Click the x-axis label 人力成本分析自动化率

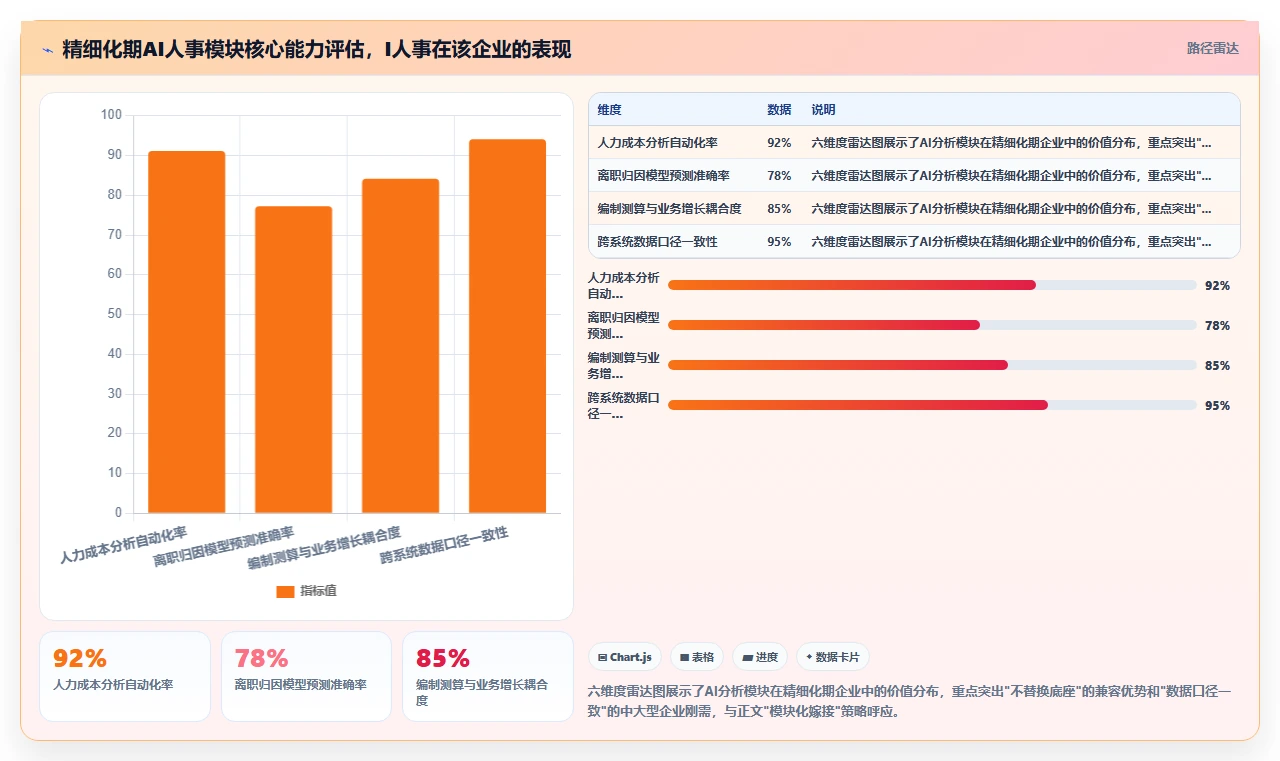click(x=123, y=544)
